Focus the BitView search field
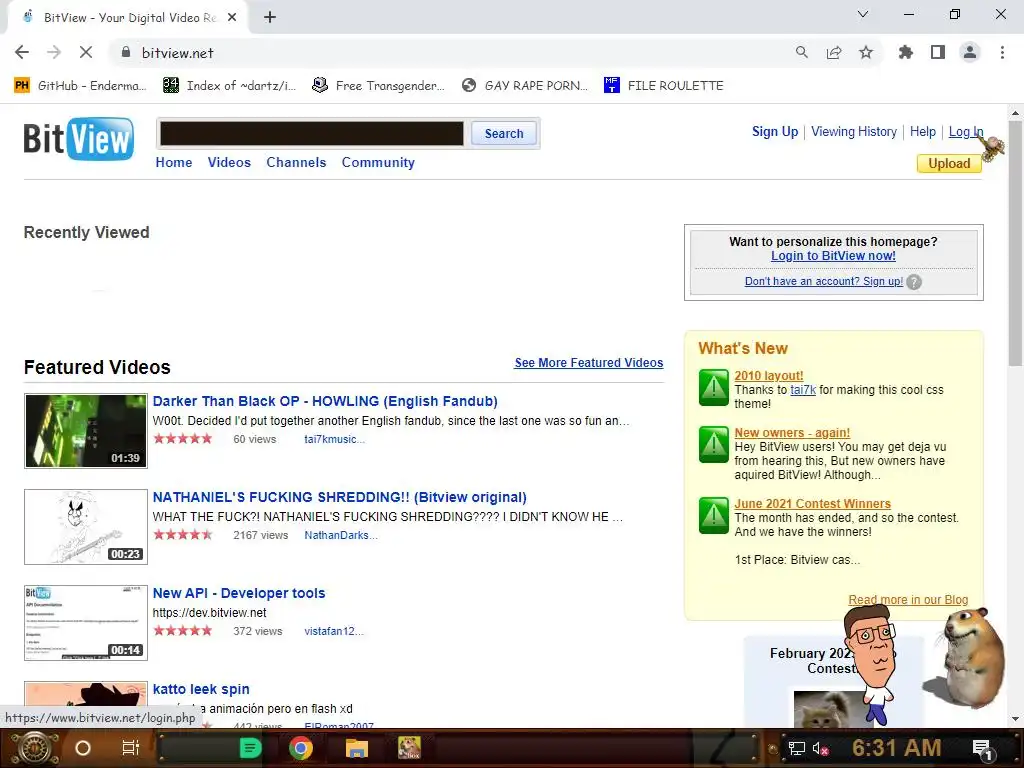 click(x=312, y=133)
